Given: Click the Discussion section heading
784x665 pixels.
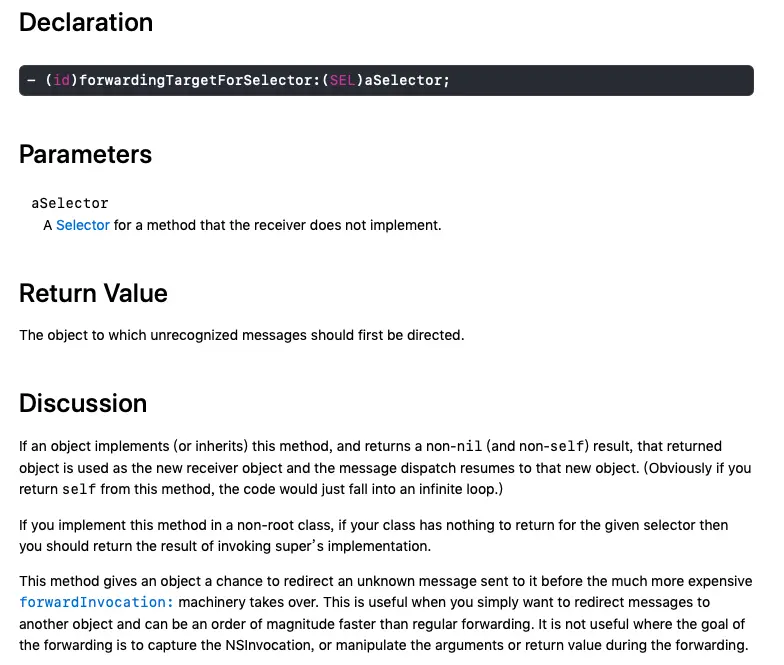Looking at the screenshot, I should pos(83,403).
